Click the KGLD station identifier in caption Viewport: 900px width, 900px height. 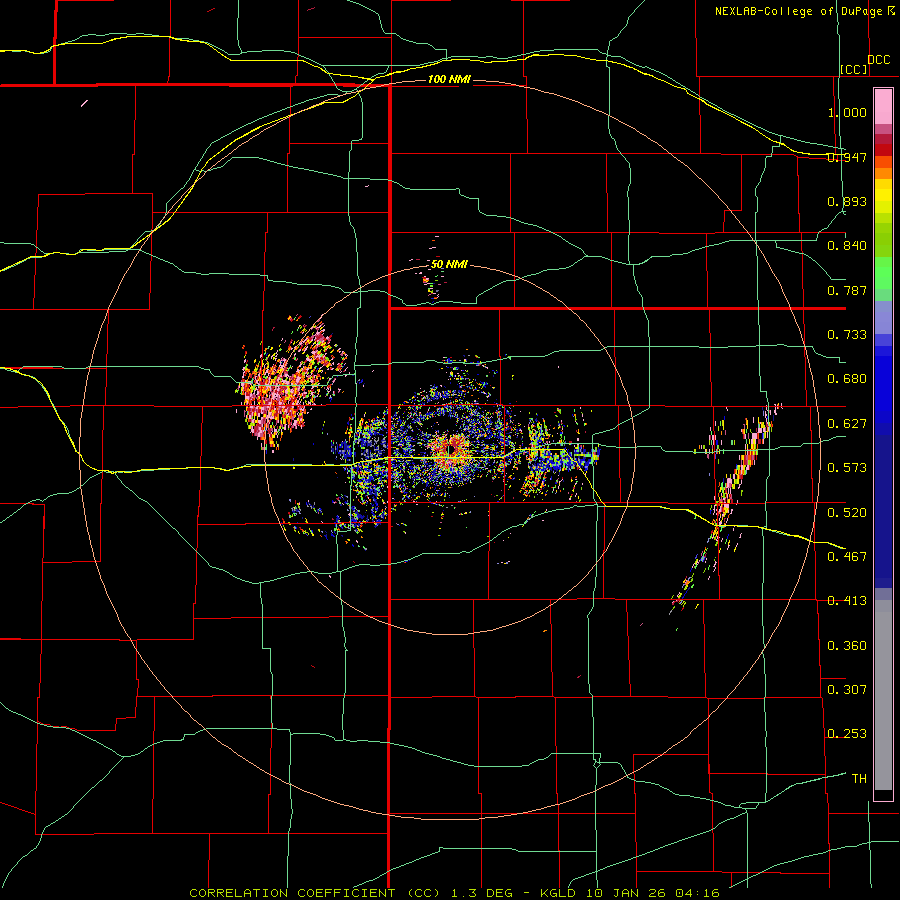[x=556, y=893]
